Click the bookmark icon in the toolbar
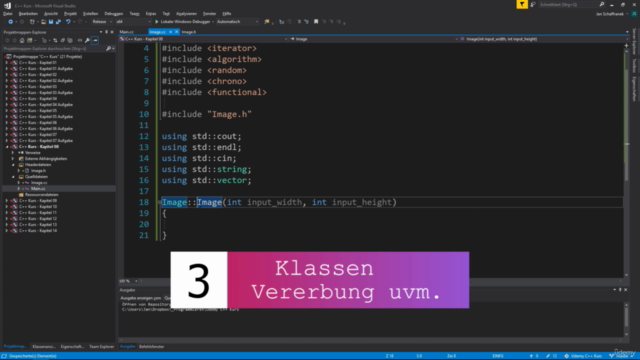This screenshot has height=360, width=640. pos(316,22)
